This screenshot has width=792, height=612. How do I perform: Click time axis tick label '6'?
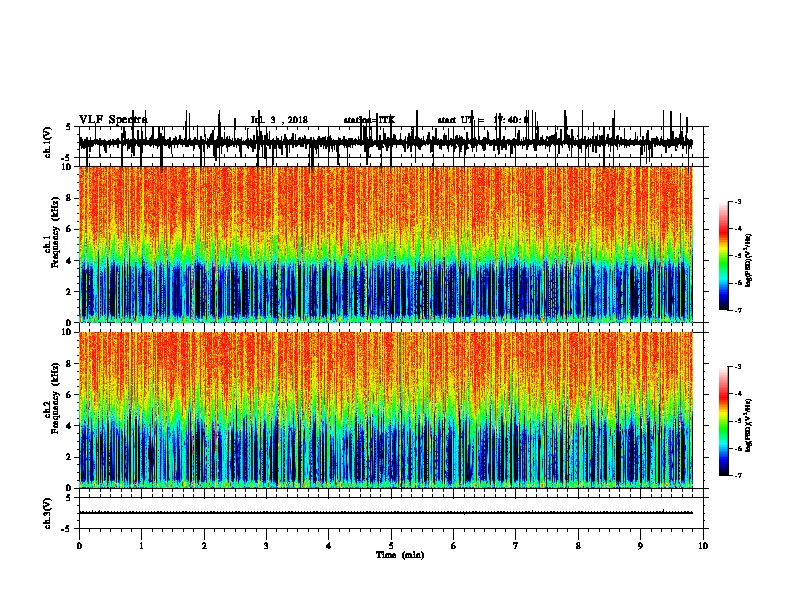point(454,546)
